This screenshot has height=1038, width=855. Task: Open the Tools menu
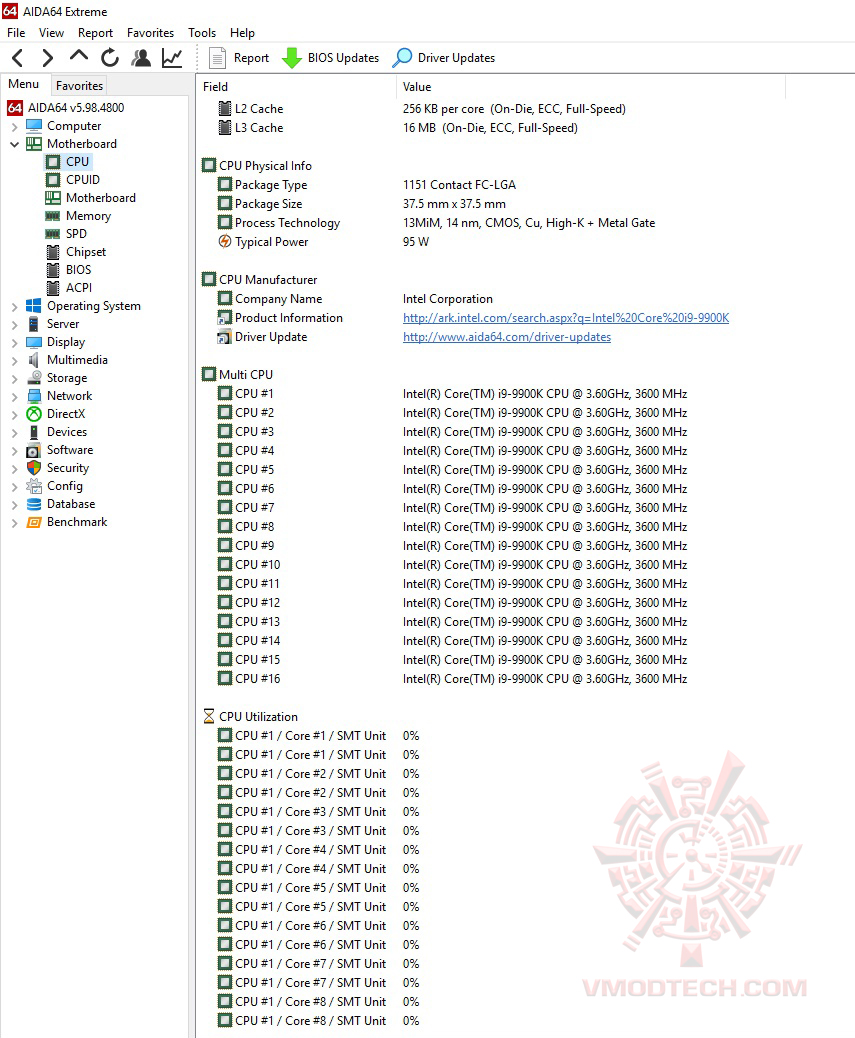tap(202, 32)
